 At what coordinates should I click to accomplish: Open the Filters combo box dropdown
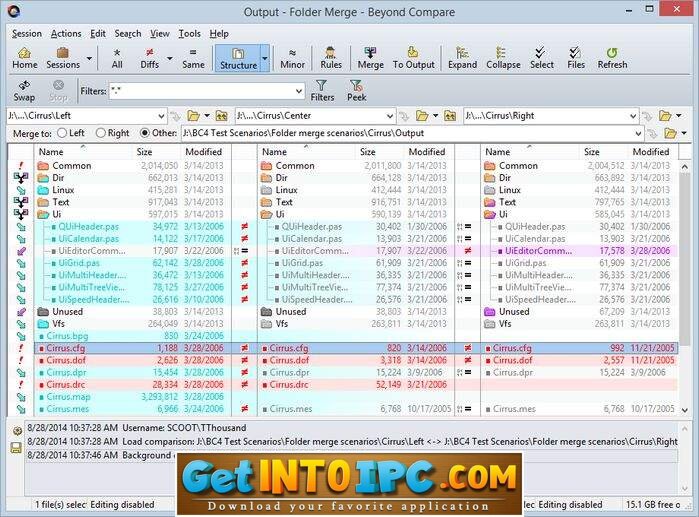tap(299, 91)
